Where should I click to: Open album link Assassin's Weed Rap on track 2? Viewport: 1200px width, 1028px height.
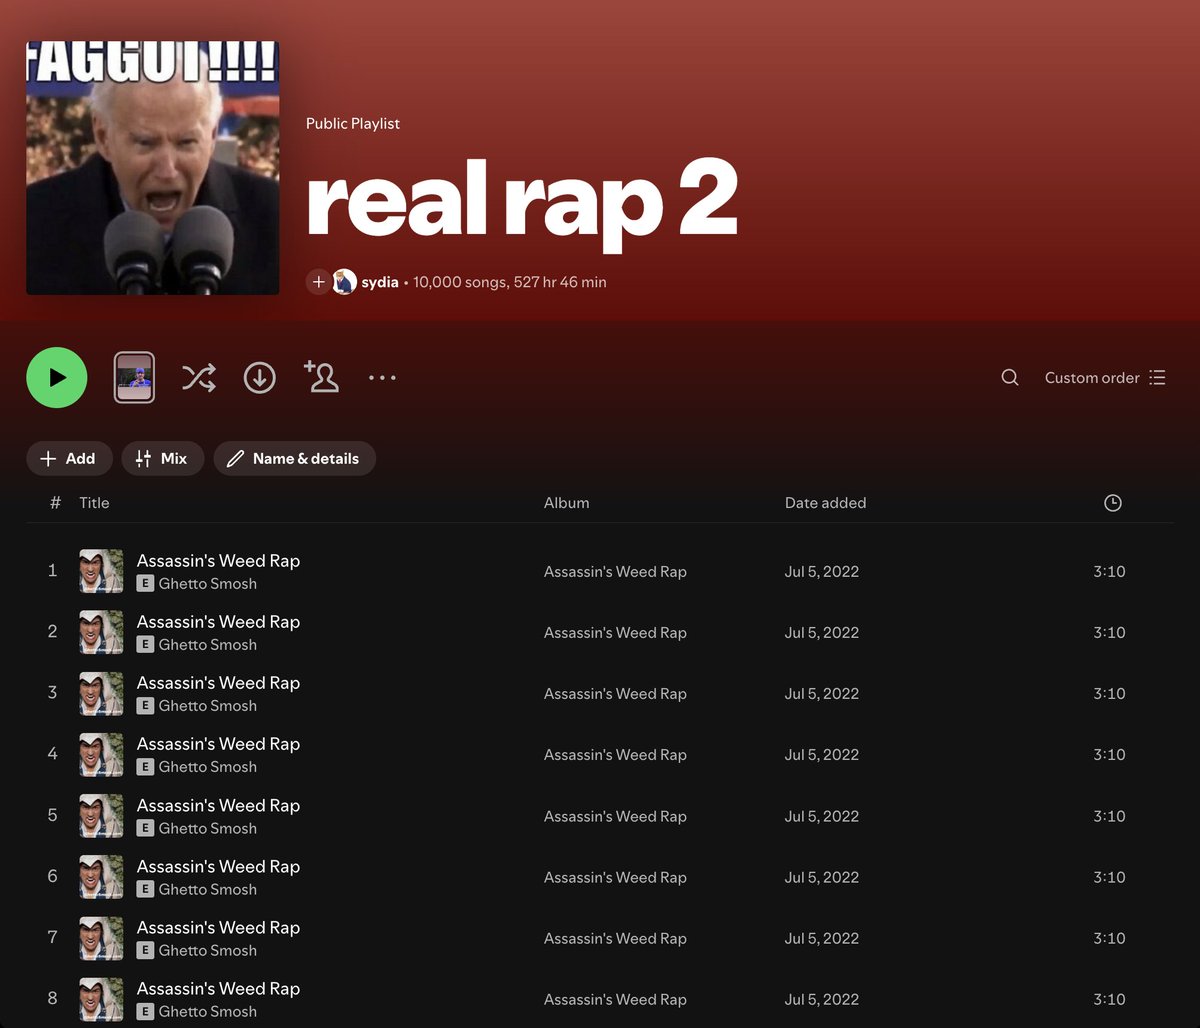click(615, 633)
